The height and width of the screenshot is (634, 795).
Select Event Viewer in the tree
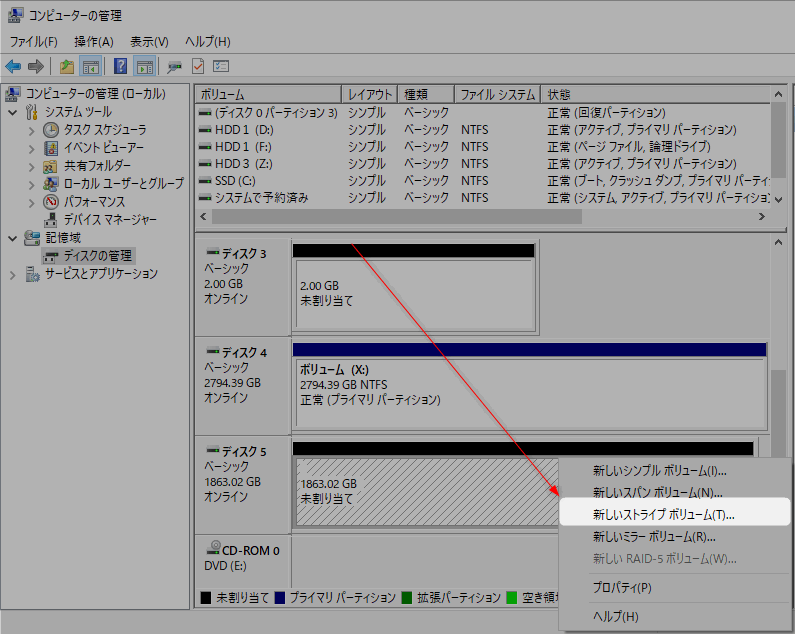click(x=103, y=148)
